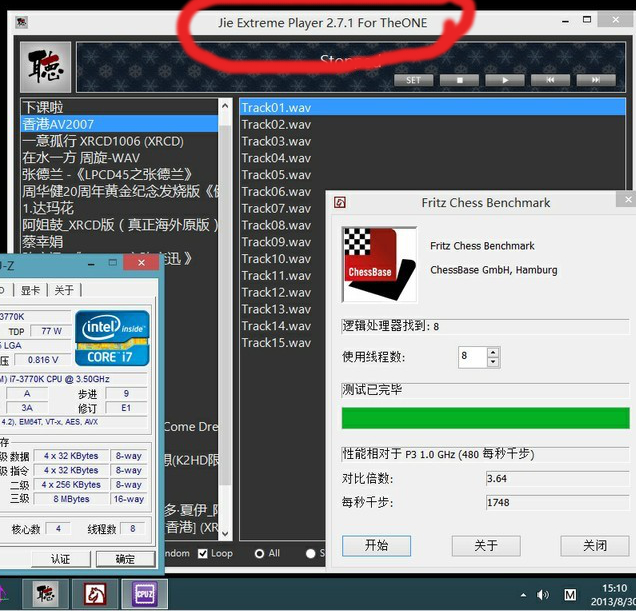The width and height of the screenshot is (636, 611).
Task: Click the 聽 logo in the player
Action: coord(45,67)
